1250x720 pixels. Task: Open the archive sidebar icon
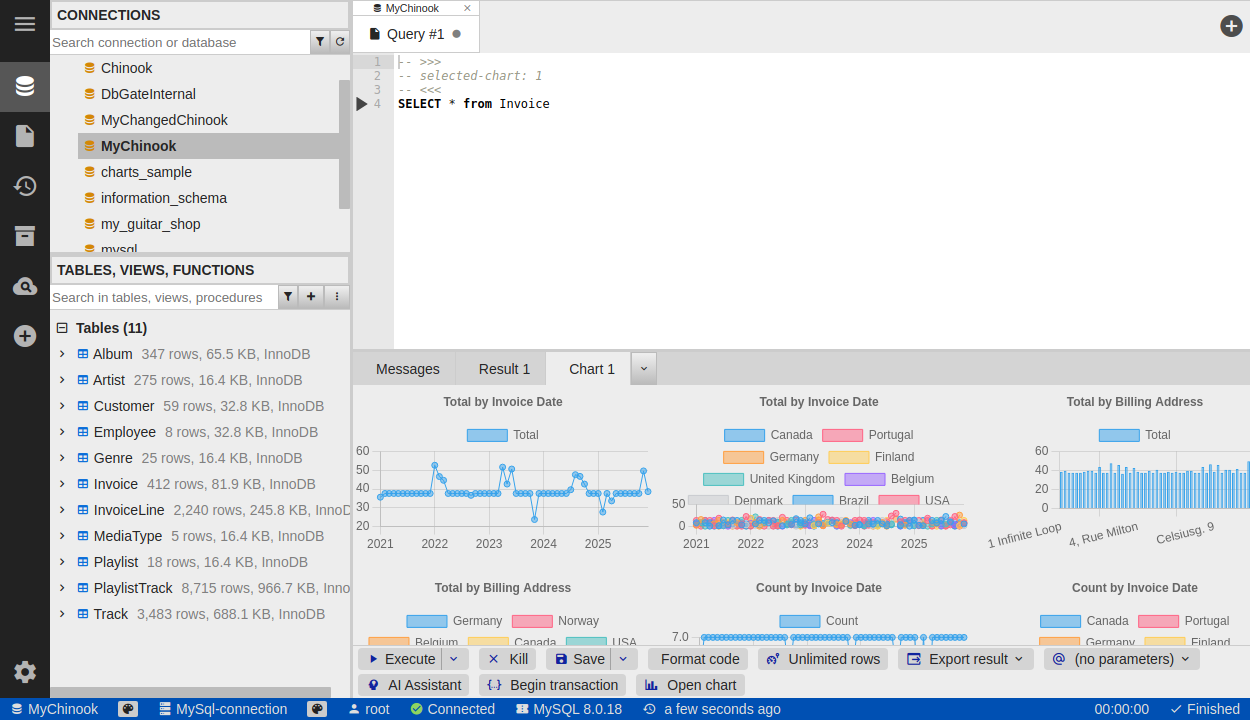25,236
